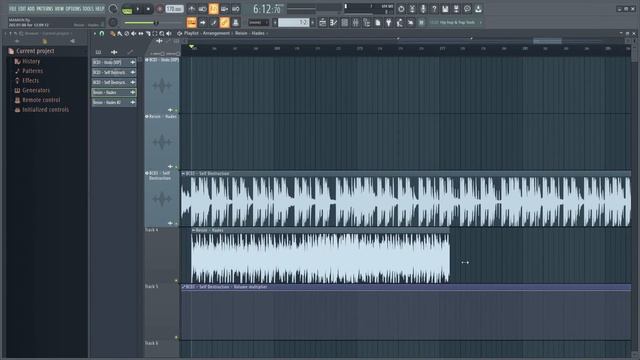Click the scissors audio editor icon
Screen dimensions: 640x360
(412, 9)
